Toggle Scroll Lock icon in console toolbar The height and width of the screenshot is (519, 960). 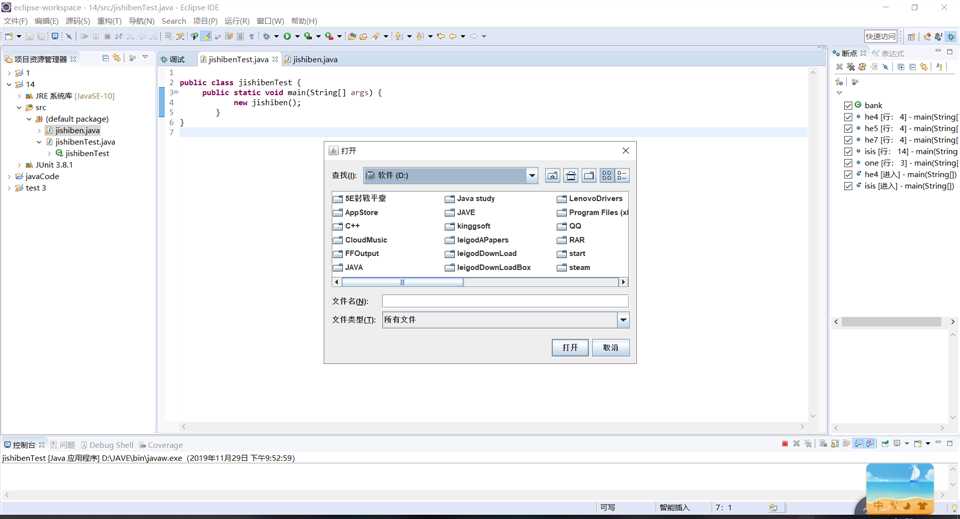point(835,443)
